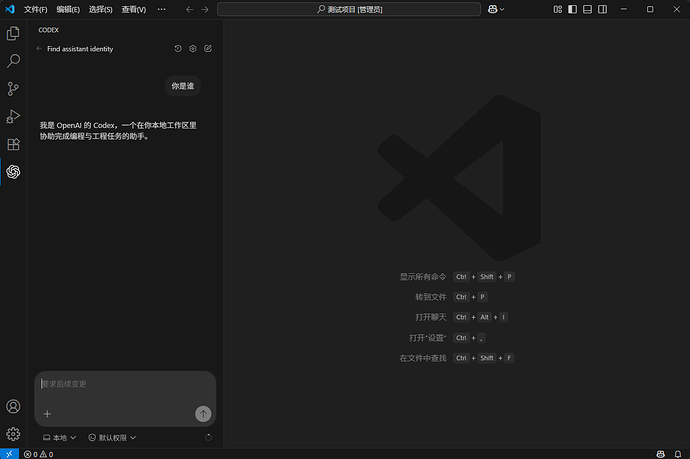Open the Explorer view in activity bar

pyautogui.click(x=13, y=33)
